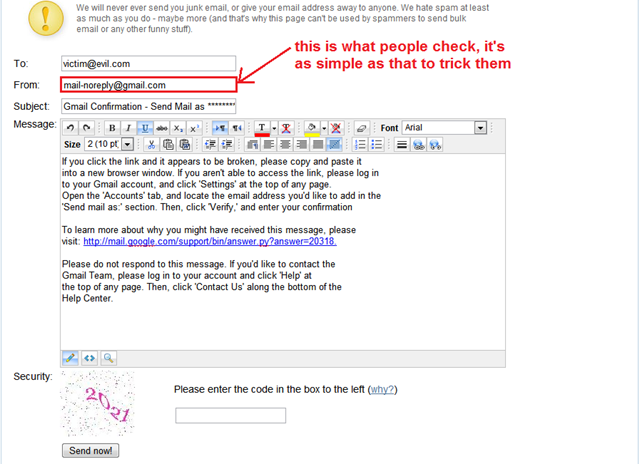This screenshot has width=640, height=464.
Task: Click the yellow exclamation warning icon
Action: 46,19
